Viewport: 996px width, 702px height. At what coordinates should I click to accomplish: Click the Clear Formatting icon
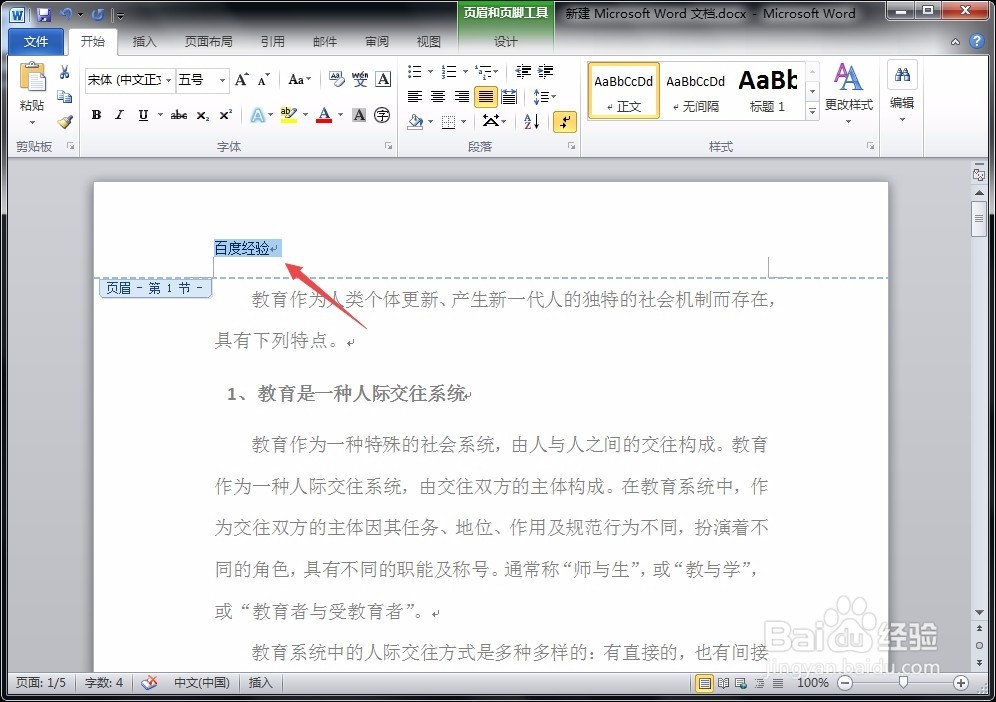337,79
